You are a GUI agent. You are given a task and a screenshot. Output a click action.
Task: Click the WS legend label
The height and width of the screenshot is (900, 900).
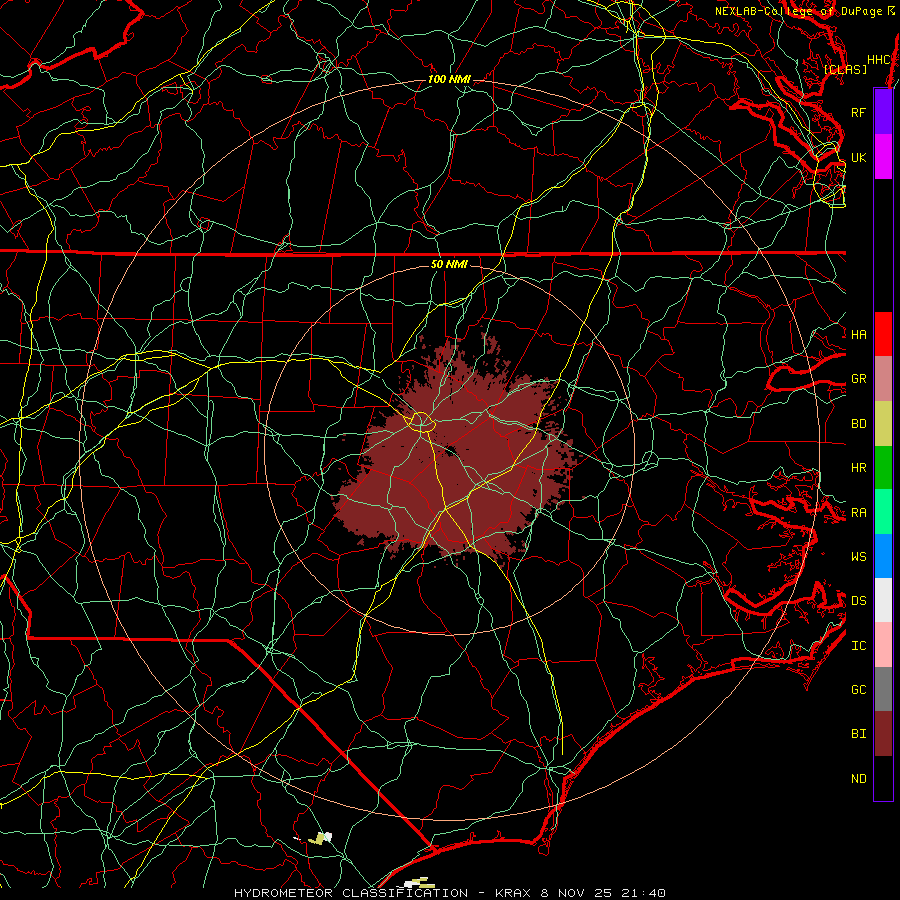pos(859,557)
